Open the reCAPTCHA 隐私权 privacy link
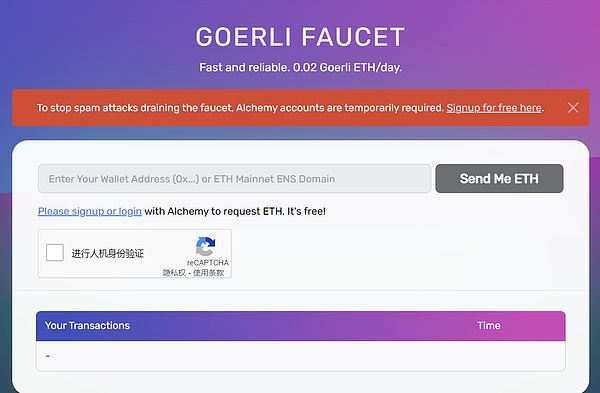This screenshot has height=393, width=600. [x=174, y=272]
